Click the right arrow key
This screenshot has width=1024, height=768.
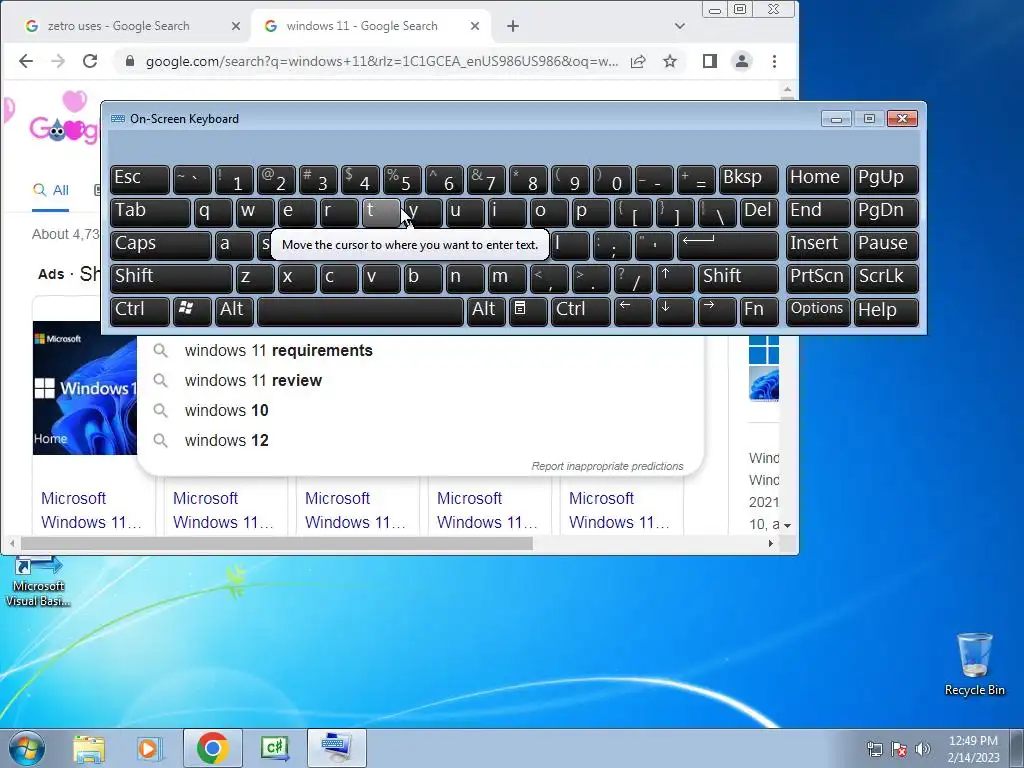point(717,311)
